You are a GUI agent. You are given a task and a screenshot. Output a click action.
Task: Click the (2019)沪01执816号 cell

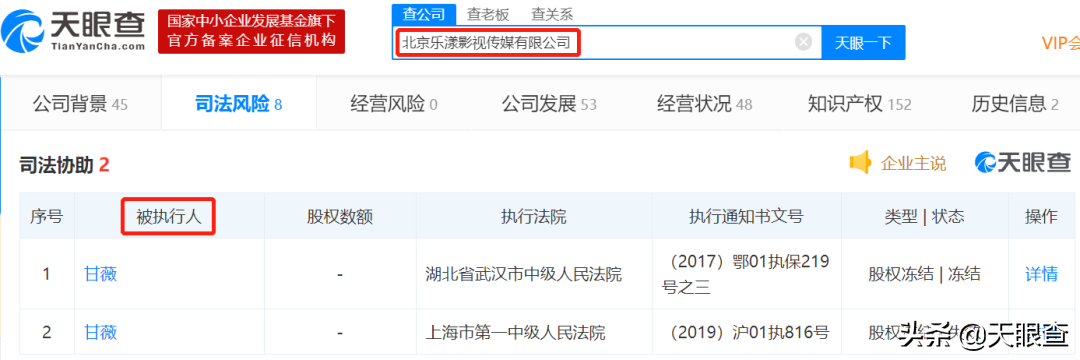point(746,333)
